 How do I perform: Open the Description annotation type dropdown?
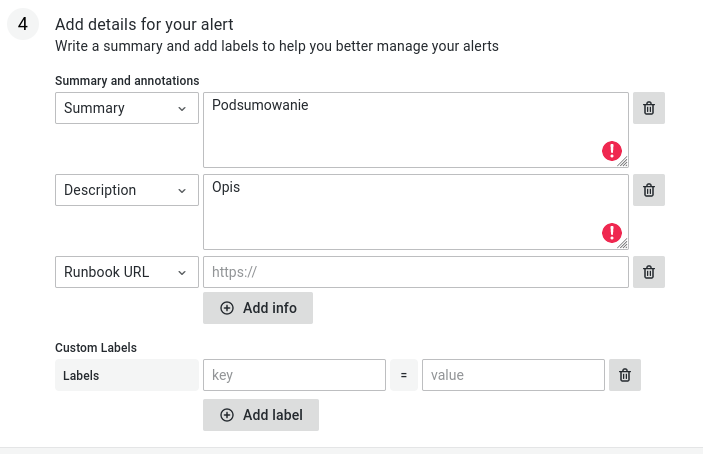coord(127,190)
